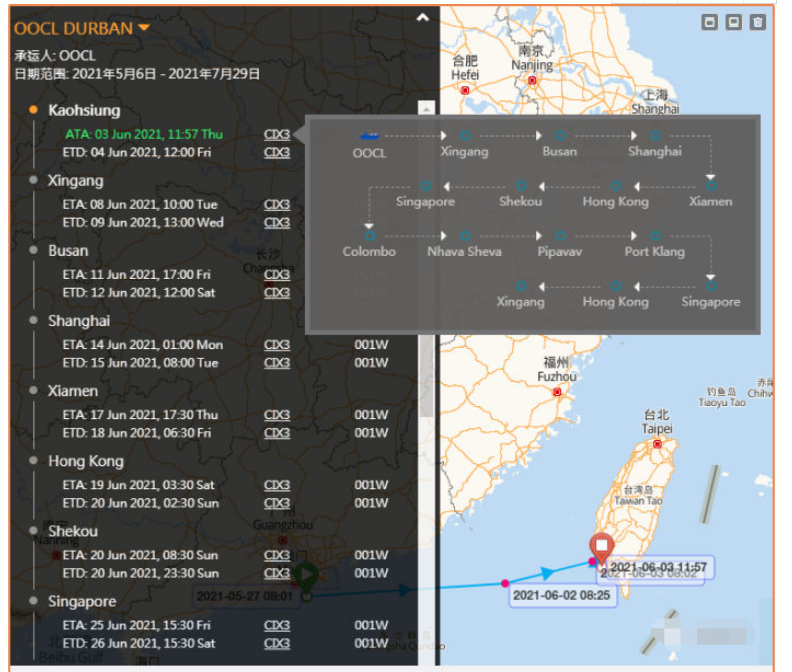Click the Shanghai node circle in route diagram

(x=655, y=135)
